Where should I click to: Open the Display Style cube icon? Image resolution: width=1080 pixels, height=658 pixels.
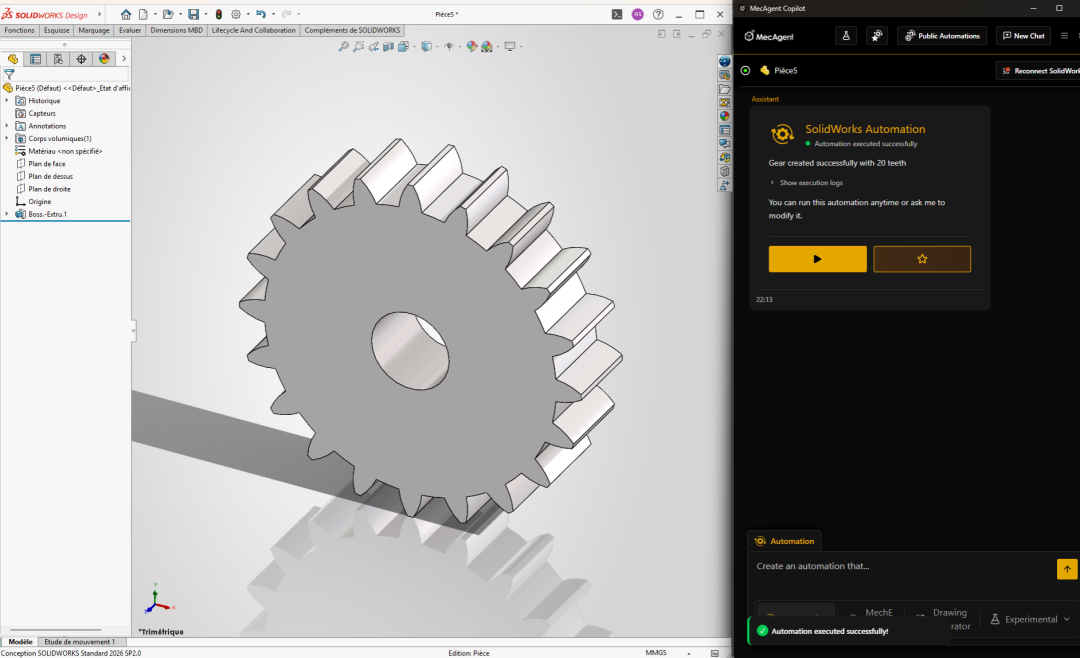pos(426,46)
